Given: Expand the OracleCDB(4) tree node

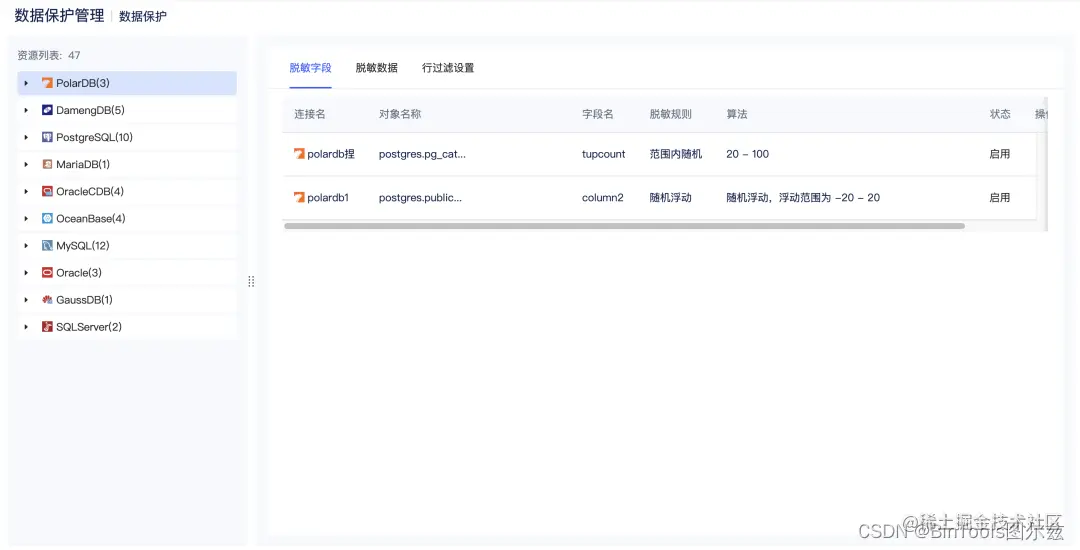Looking at the screenshot, I should click(x=26, y=191).
